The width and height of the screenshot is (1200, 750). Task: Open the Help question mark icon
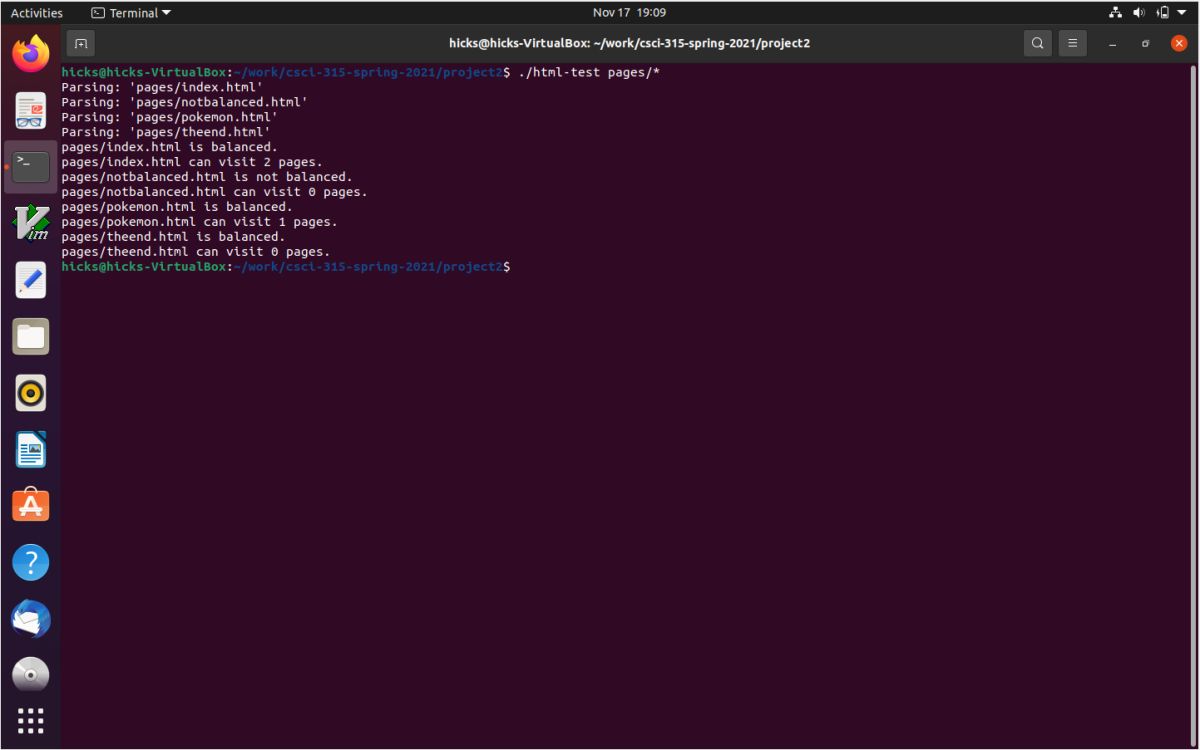(31, 562)
